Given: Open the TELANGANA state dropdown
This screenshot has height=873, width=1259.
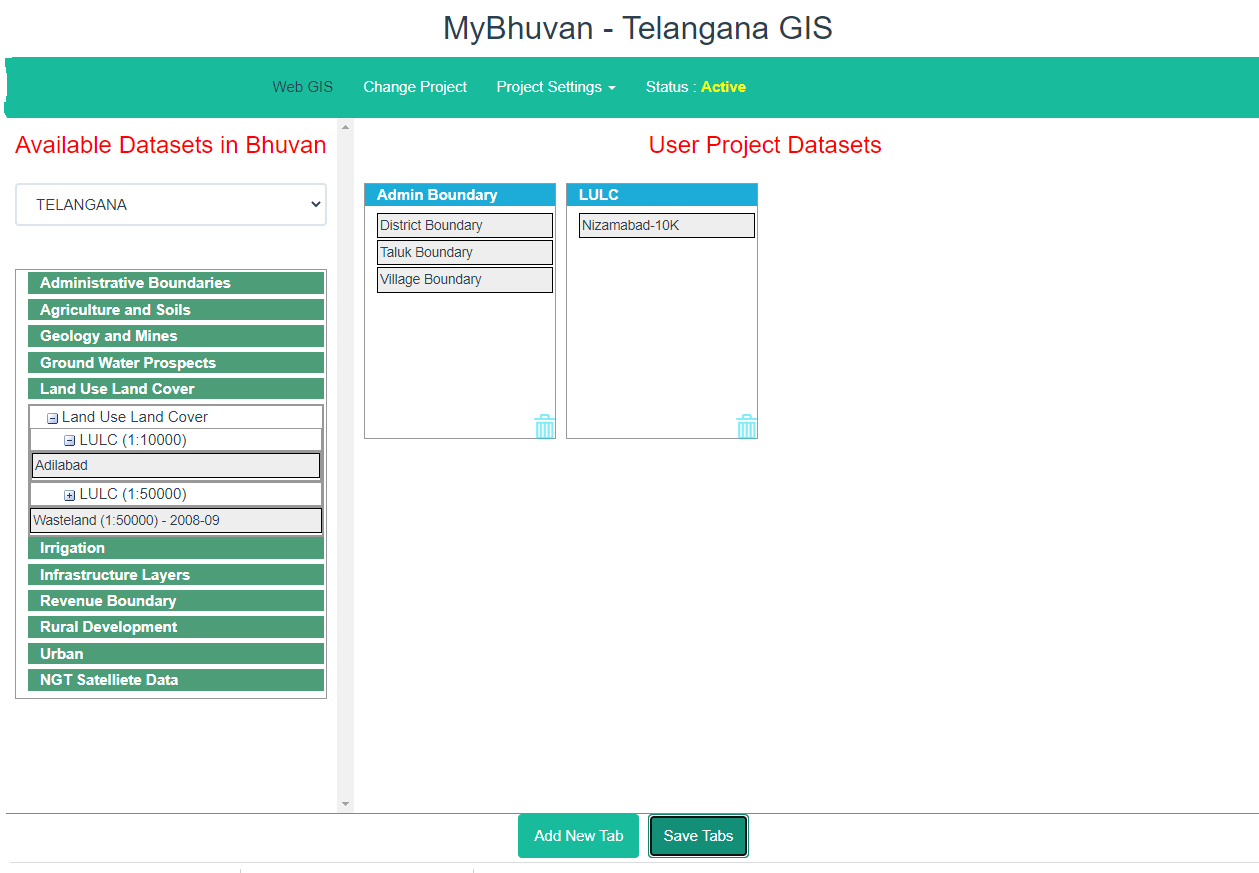Looking at the screenshot, I should [x=171, y=204].
